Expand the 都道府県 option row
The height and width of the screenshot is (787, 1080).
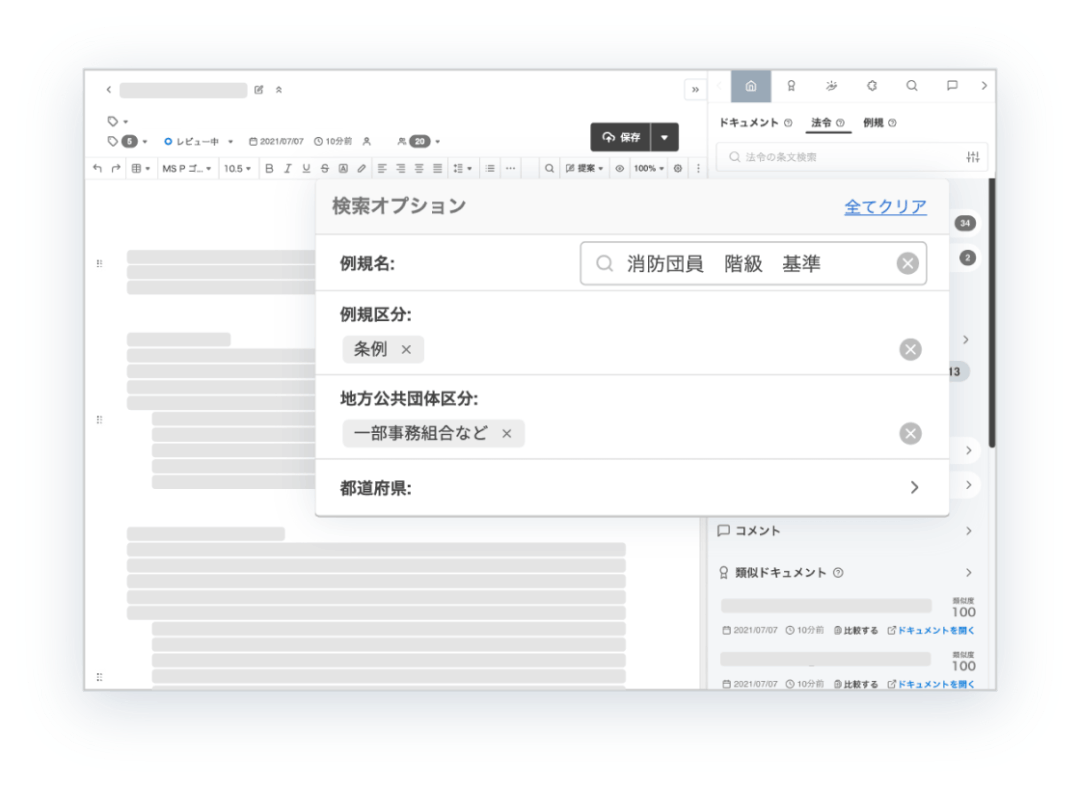pos(913,488)
